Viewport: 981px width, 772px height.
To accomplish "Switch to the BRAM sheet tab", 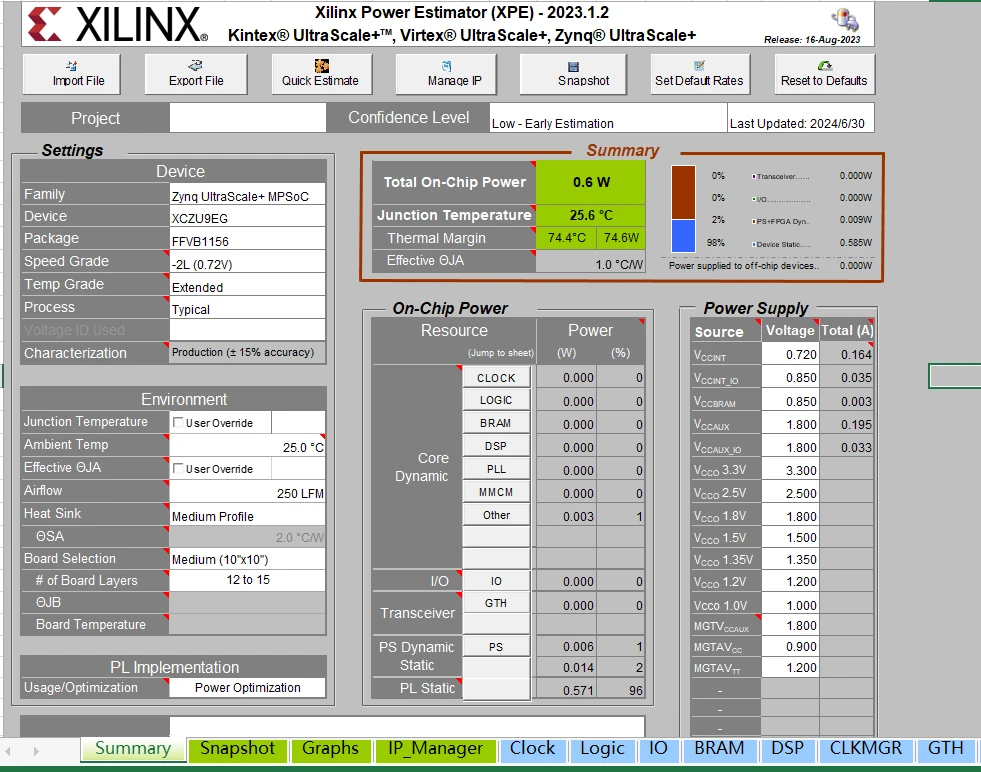I will (719, 749).
